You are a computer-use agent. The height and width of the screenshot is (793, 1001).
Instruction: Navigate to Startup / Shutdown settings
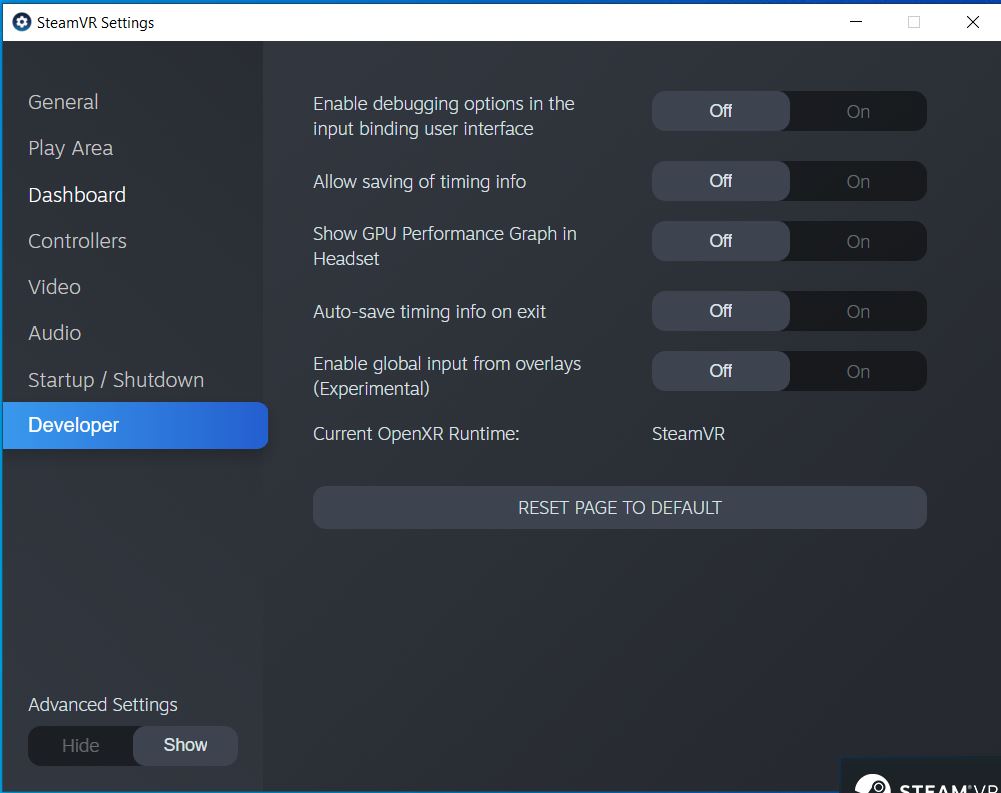tap(116, 380)
